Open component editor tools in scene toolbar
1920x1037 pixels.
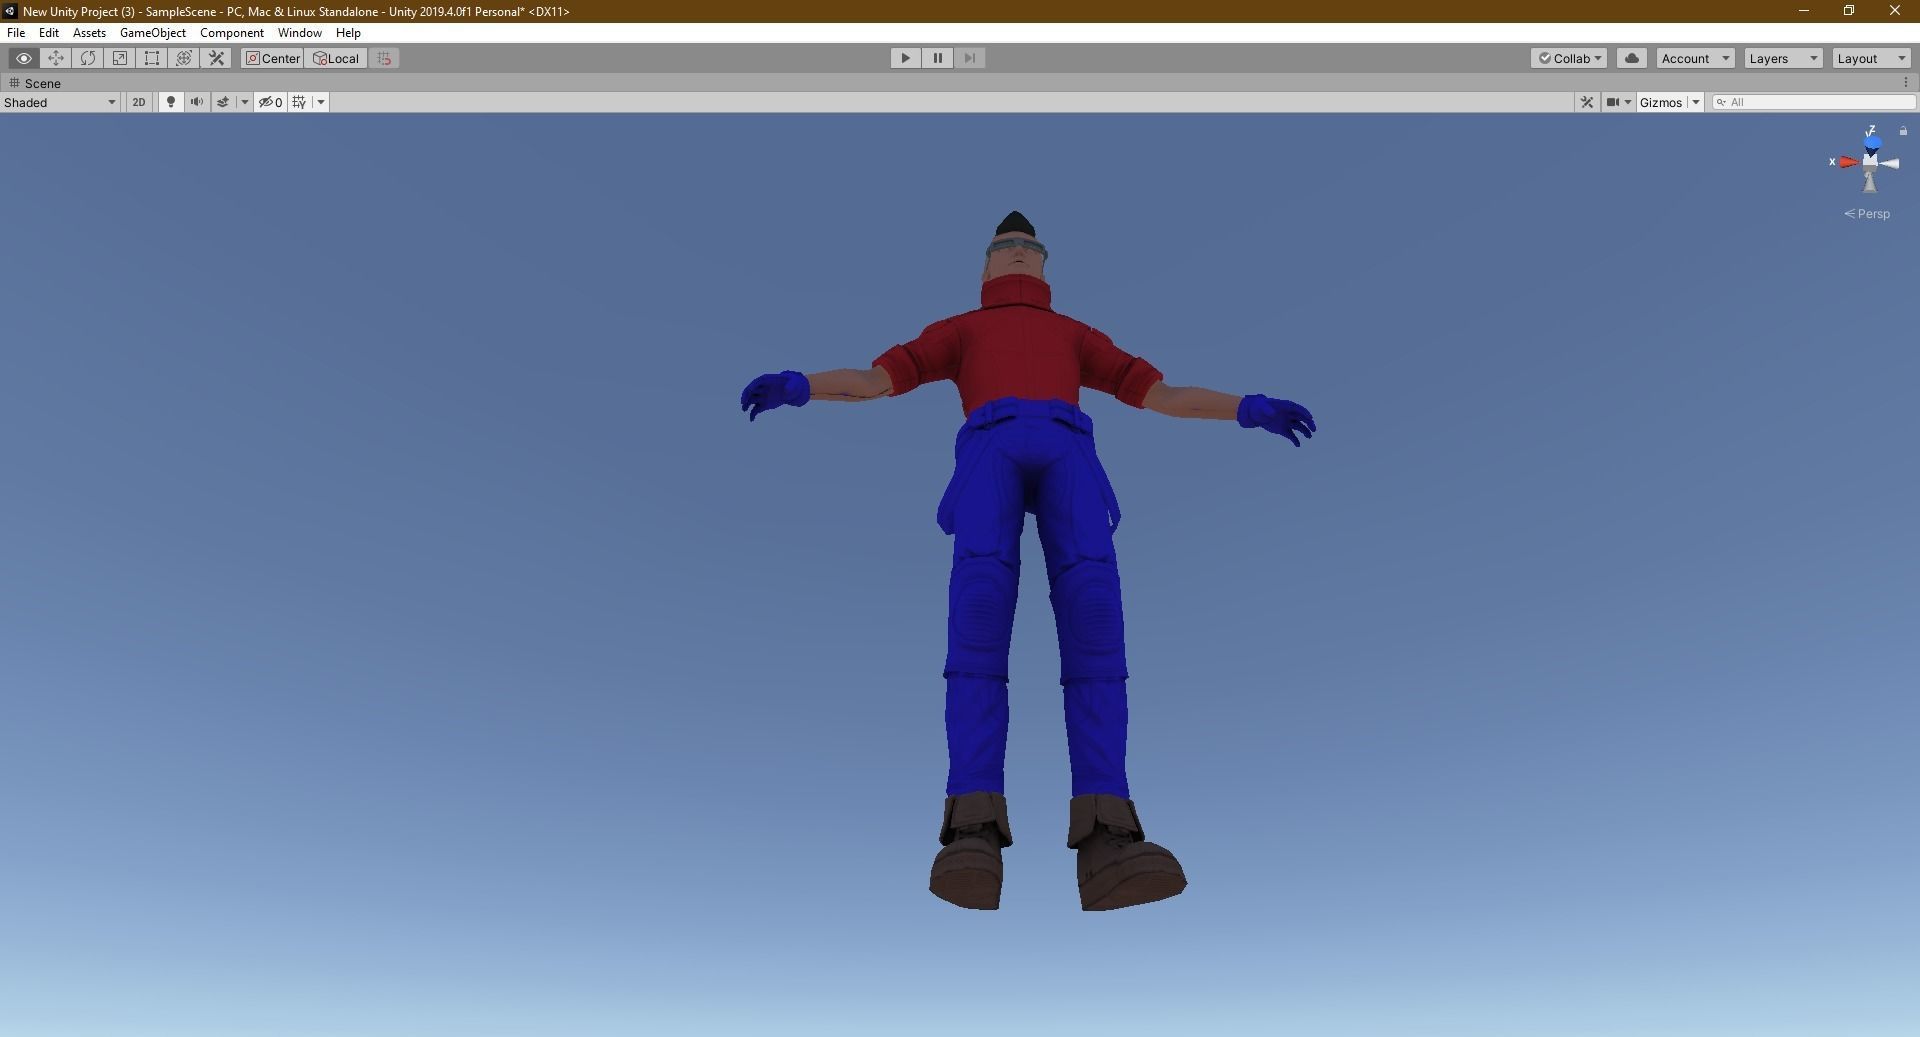pos(1587,102)
